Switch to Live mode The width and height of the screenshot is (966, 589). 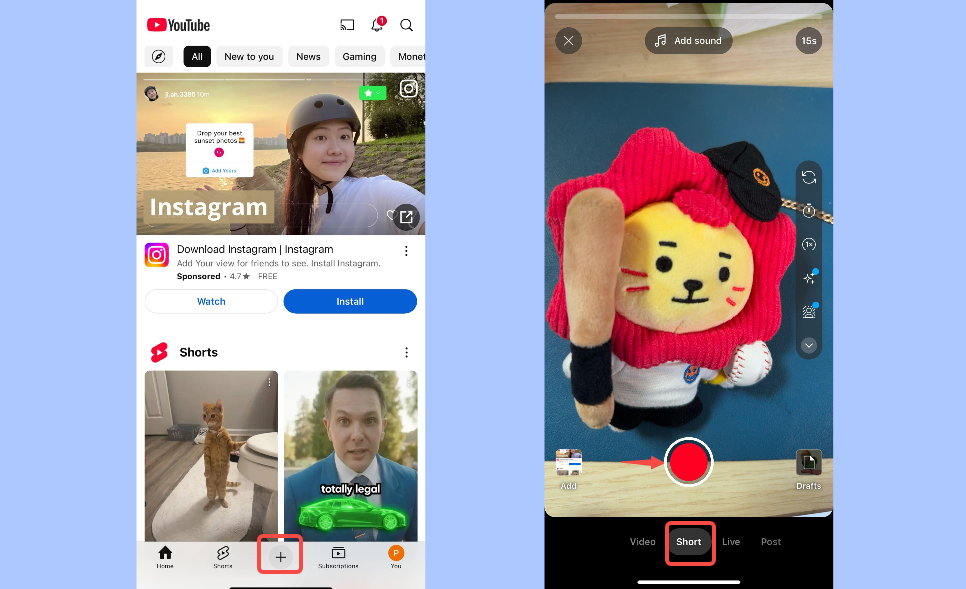click(731, 542)
